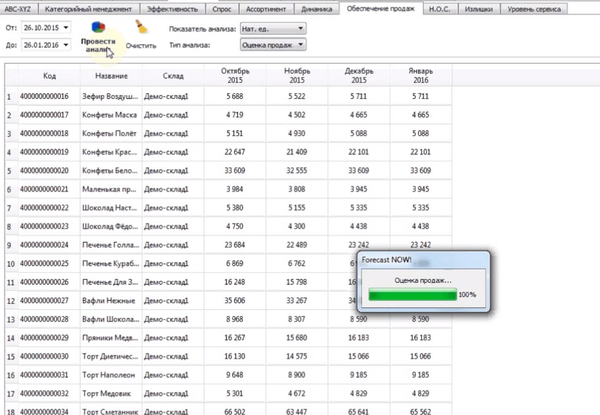The height and width of the screenshot is (415, 600).
Task: Click the Ноябрь 2015 column header
Action: [x=297, y=76]
